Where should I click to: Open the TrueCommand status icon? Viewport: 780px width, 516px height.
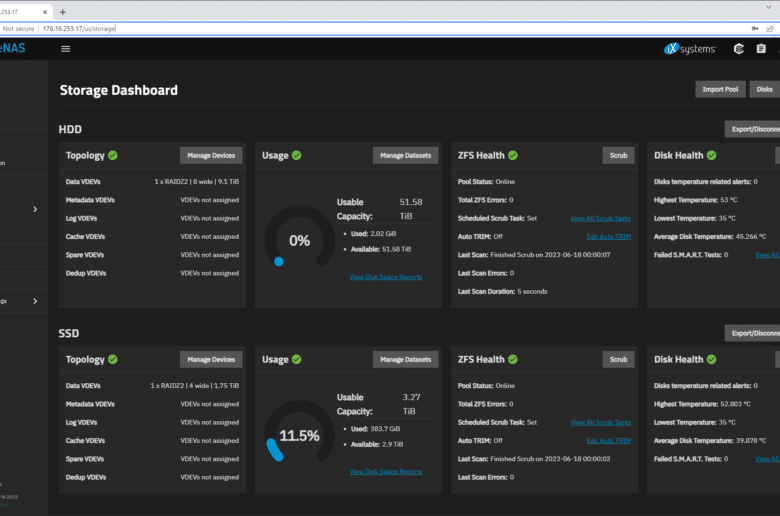click(739, 49)
